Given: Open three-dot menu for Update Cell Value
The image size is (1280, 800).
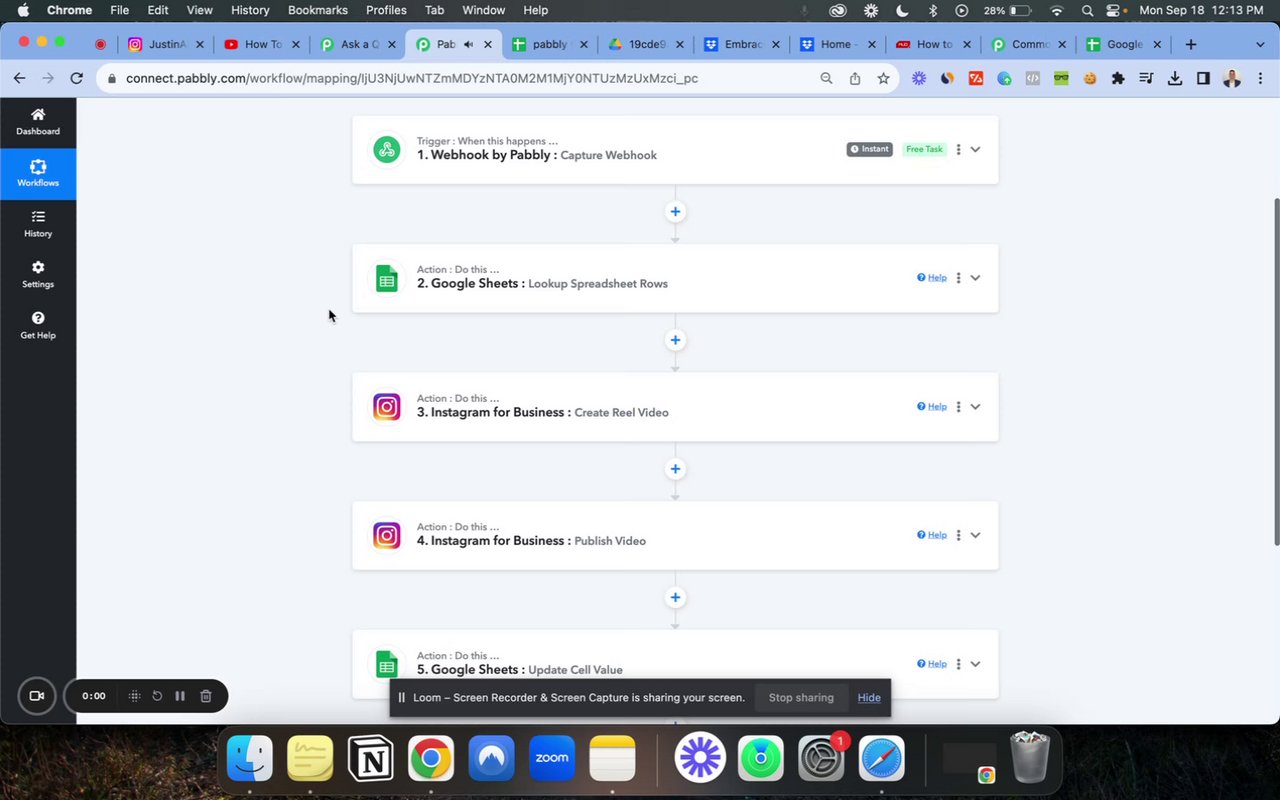Looking at the screenshot, I should click(958, 664).
